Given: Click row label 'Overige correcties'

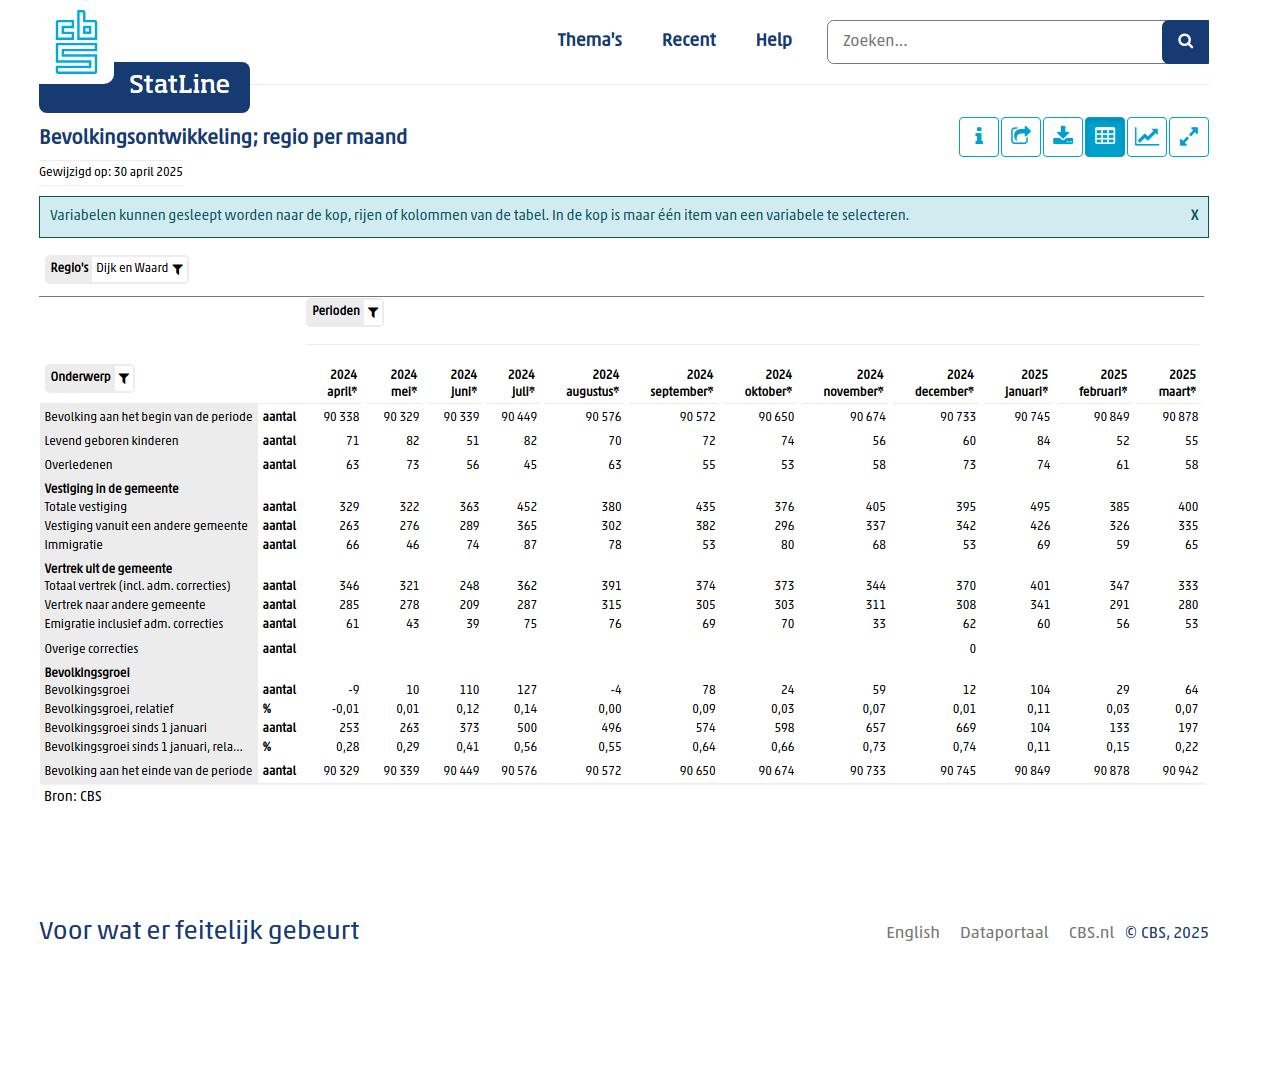Looking at the screenshot, I should point(91,649).
